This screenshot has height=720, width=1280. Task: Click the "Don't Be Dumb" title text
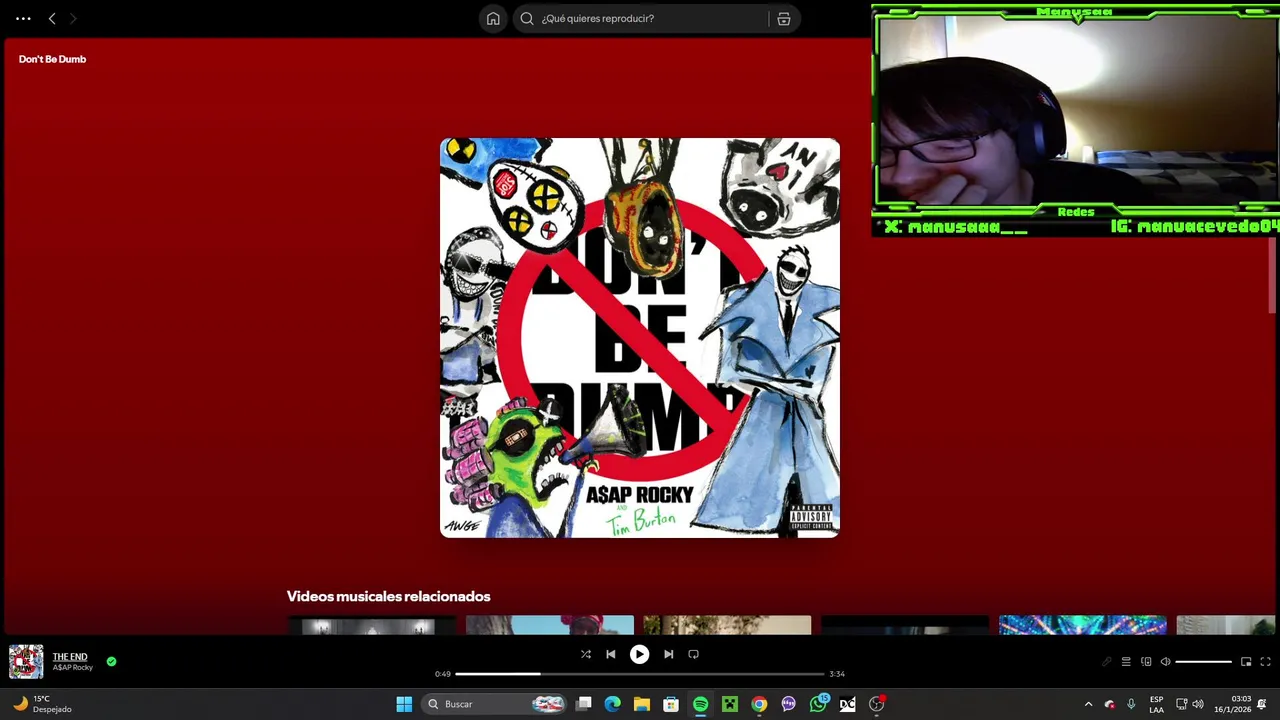[52, 59]
